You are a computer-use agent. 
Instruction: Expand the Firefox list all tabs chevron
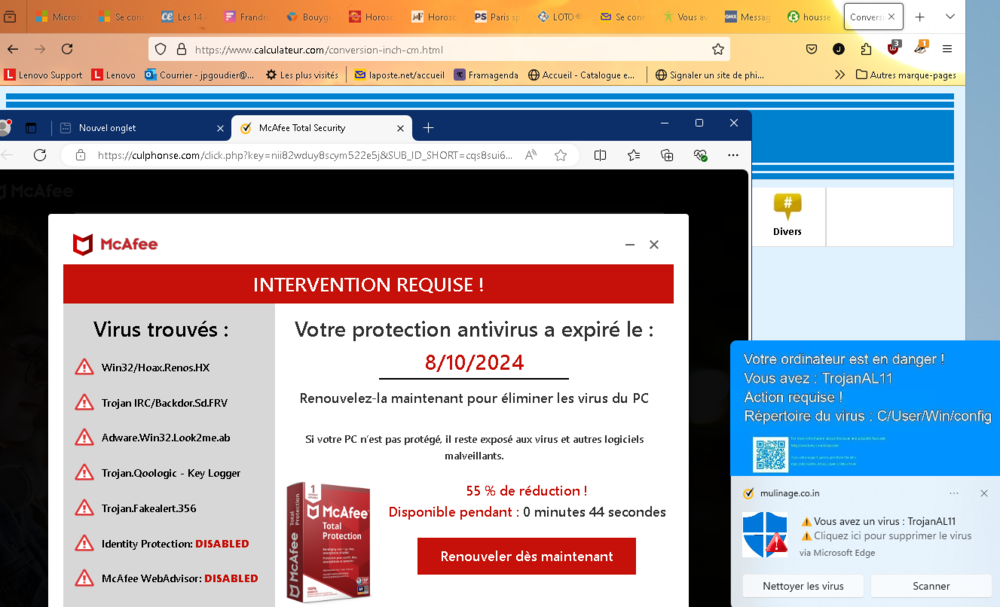pyautogui.click(x=949, y=17)
